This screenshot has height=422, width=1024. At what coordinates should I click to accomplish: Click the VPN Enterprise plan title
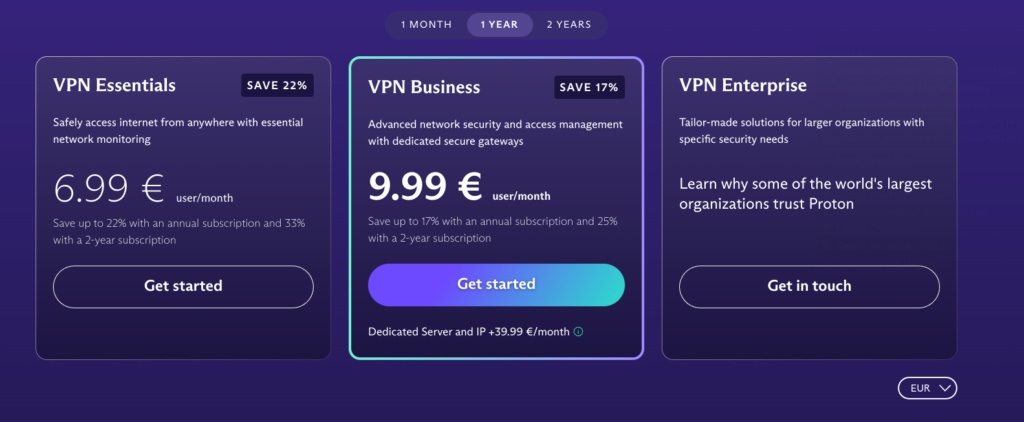tap(743, 85)
